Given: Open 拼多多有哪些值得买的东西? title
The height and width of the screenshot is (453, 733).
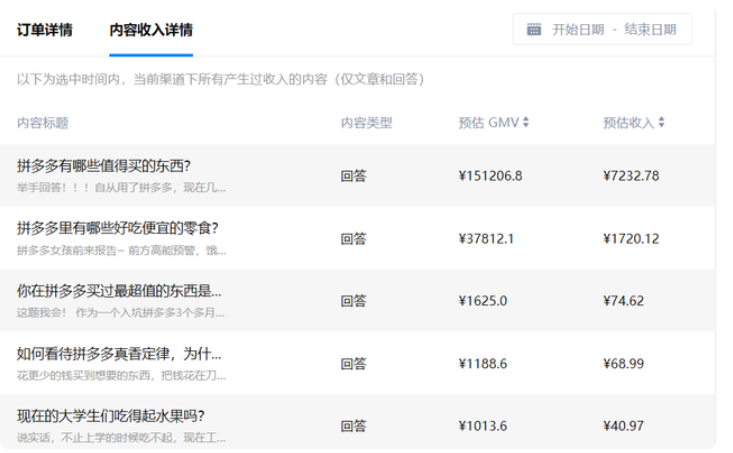Looking at the screenshot, I should [104, 165].
